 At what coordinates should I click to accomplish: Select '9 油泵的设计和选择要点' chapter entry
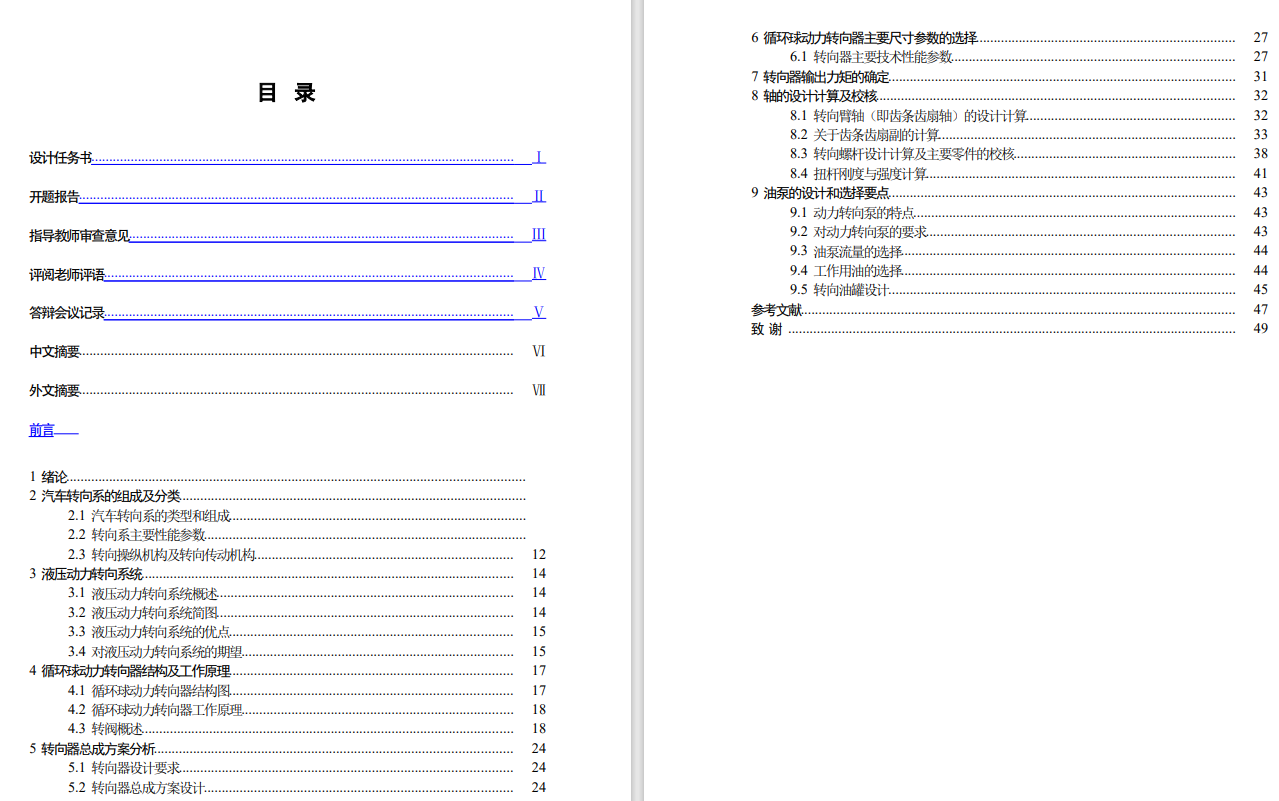(x=1010, y=193)
